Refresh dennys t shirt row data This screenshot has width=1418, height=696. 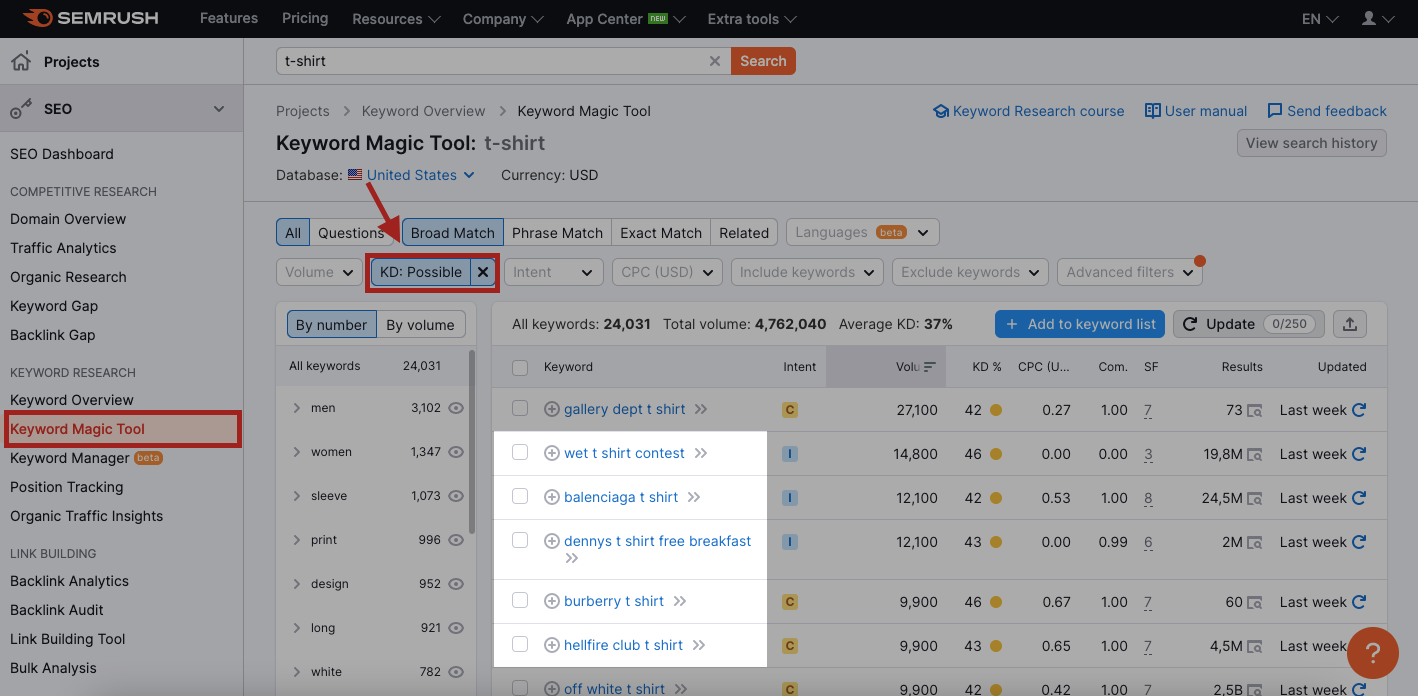coord(1359,542)
